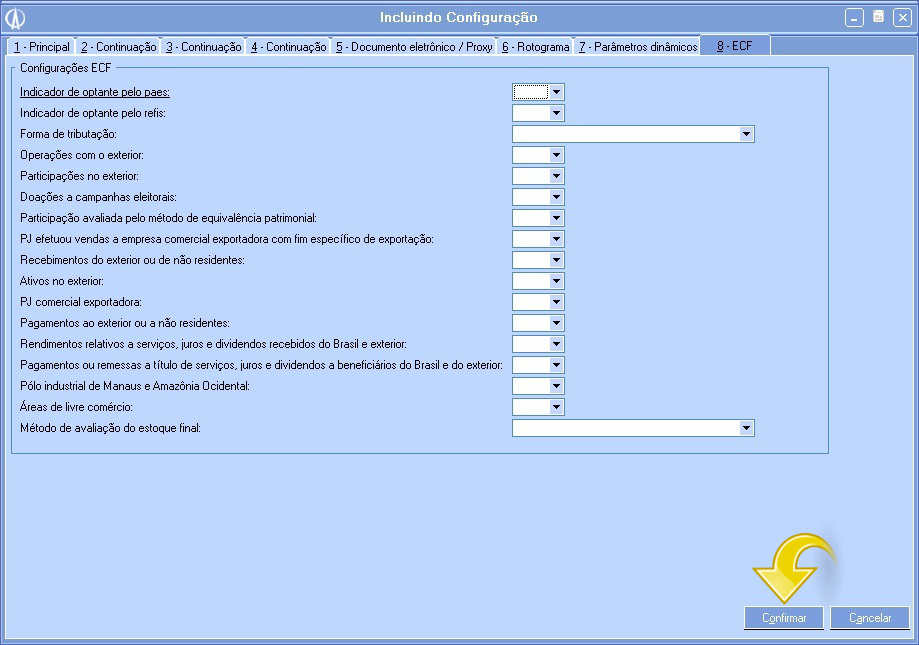Open 'Pagamentos ao exterior ou a não residentes' dropdown

pyautogui.click(x=556, y=323)
